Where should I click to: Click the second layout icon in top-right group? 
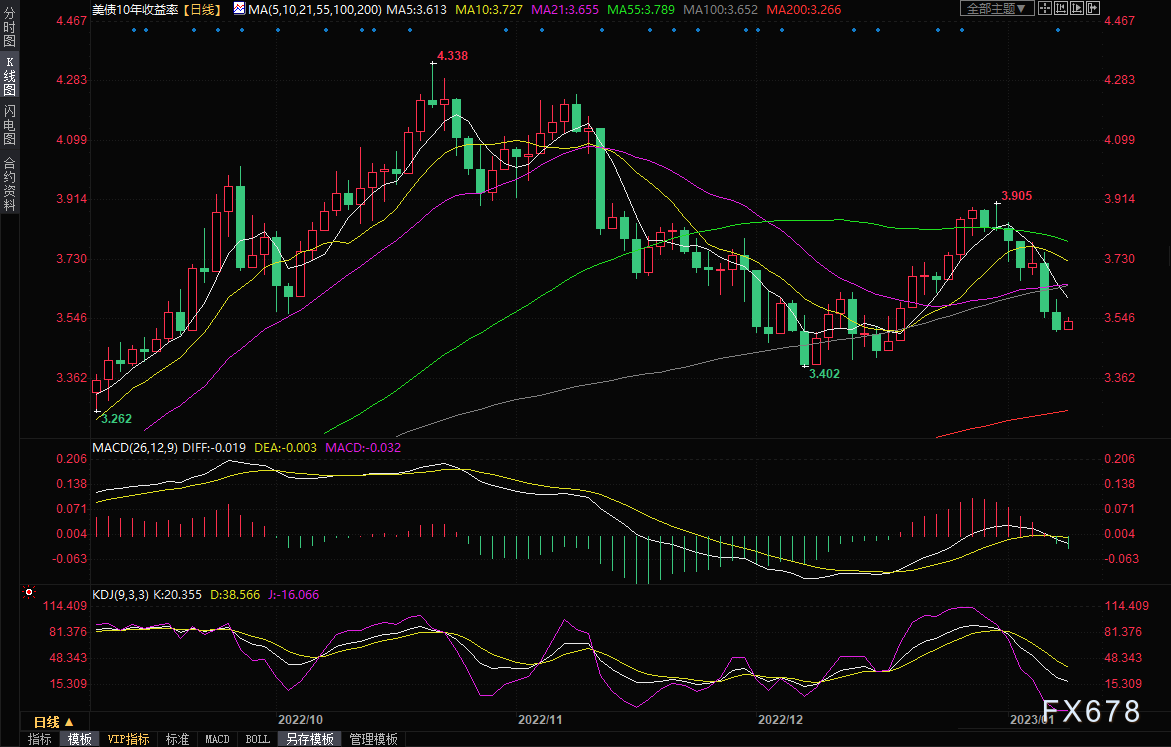coord(1061,8)
